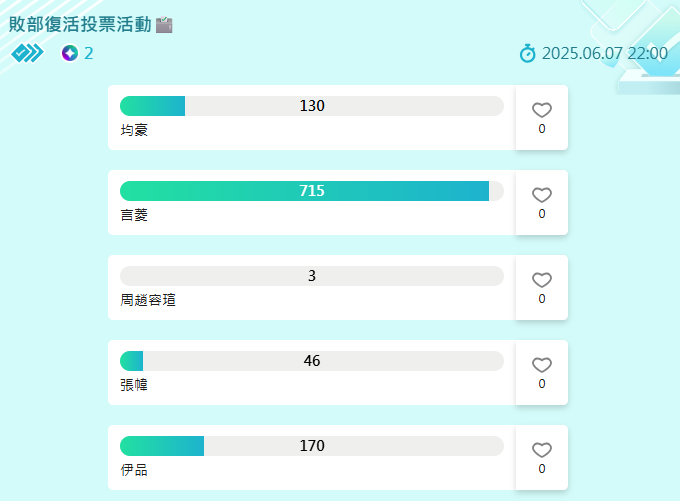This screenshot has height=501, width=680.
Task: Like the 均豪 option heart icon
Action: click(x=542, y=110)
